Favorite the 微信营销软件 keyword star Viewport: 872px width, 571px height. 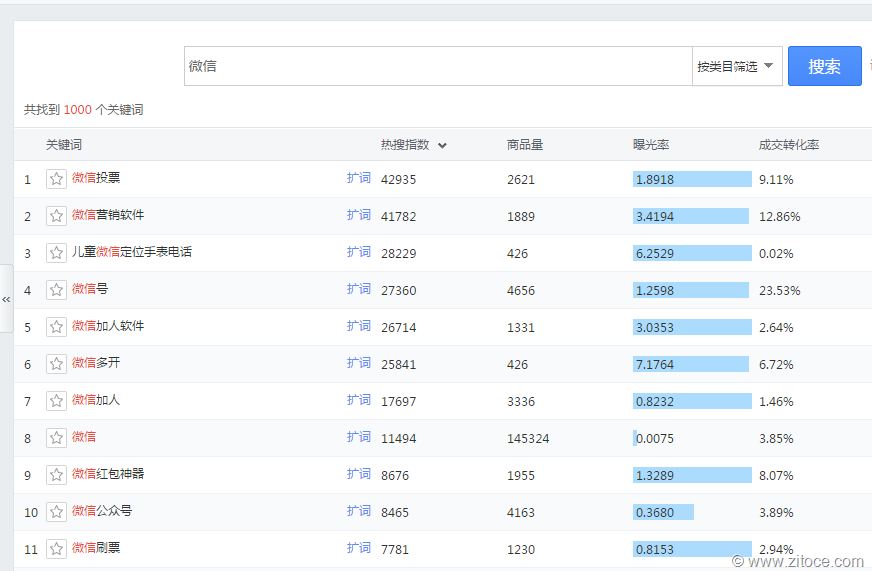tap(57, 216)
